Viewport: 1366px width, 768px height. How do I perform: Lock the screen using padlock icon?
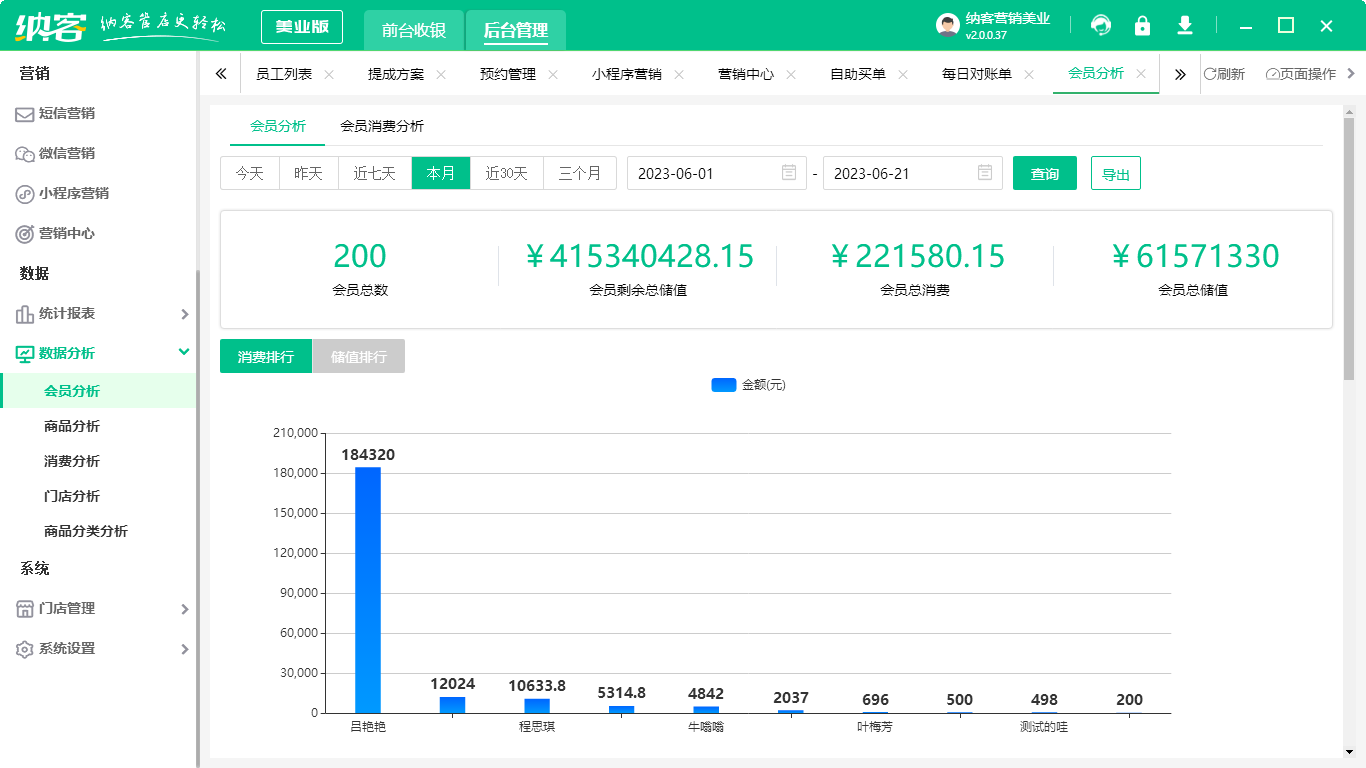[x=1143, y=25]
